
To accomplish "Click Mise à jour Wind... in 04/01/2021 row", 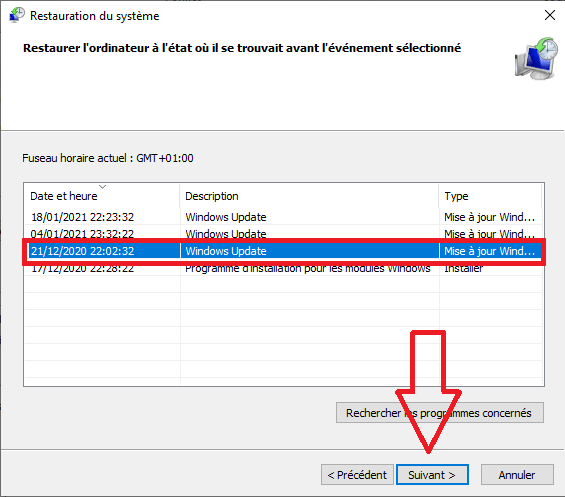I will pyautogui.click(x=489, y=234).
